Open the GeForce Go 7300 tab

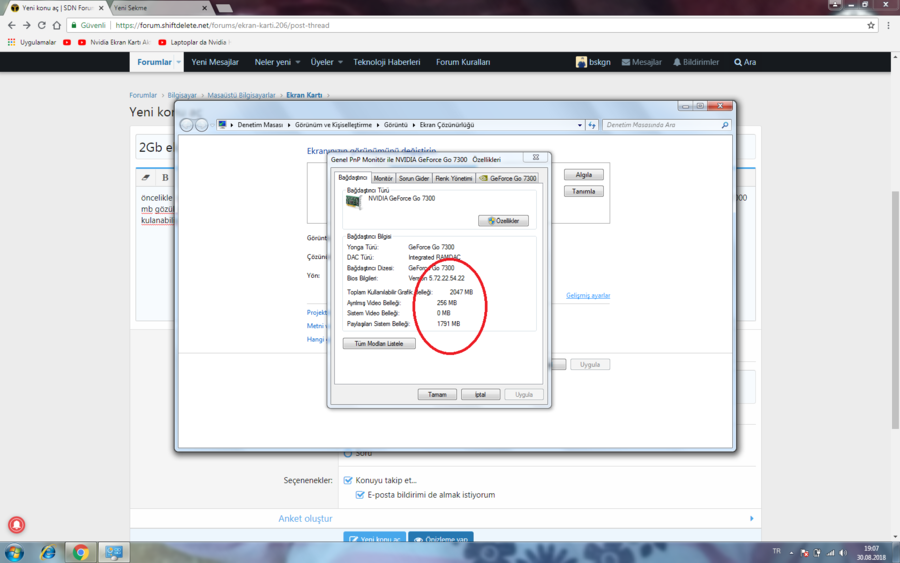point(507,178)
